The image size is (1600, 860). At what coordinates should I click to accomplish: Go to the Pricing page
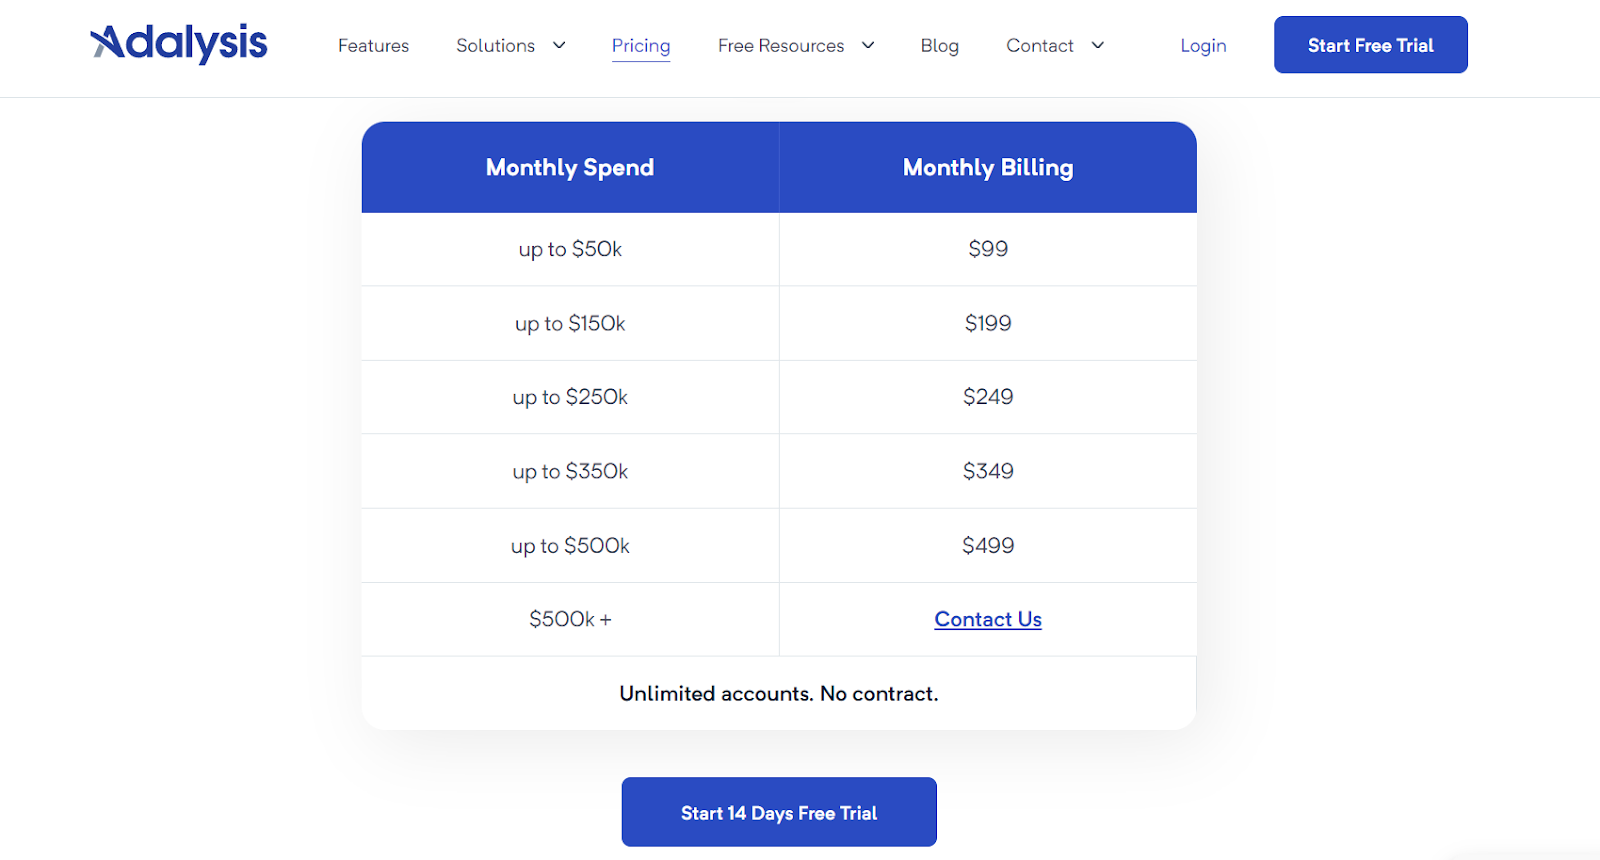coord(641,46)
